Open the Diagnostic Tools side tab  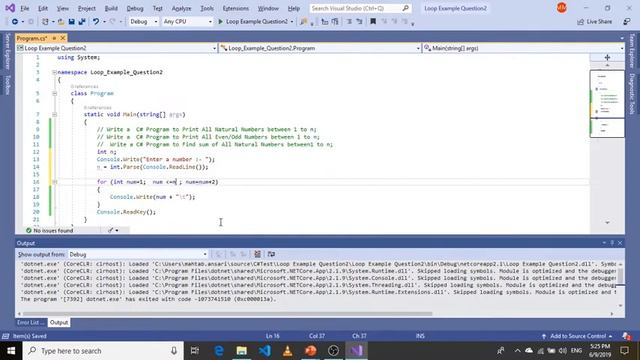[632, 94]
